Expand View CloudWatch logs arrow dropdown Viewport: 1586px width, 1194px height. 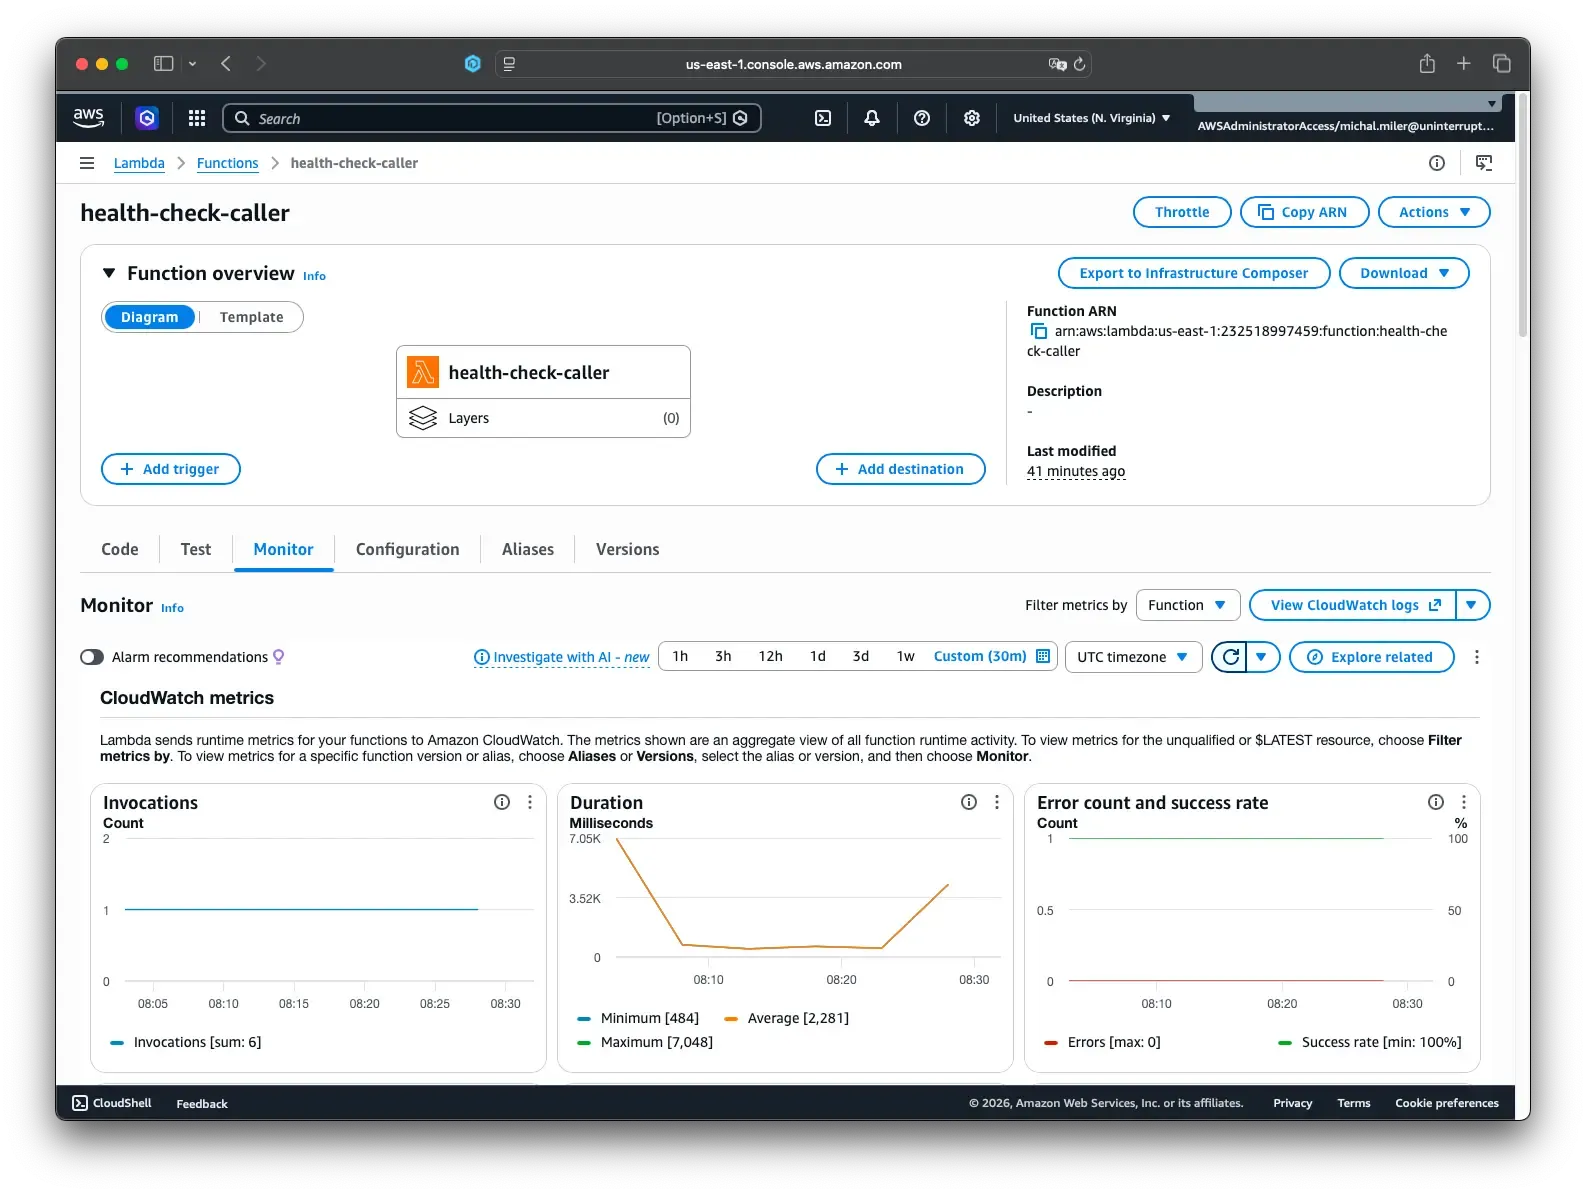[1472, 605]
